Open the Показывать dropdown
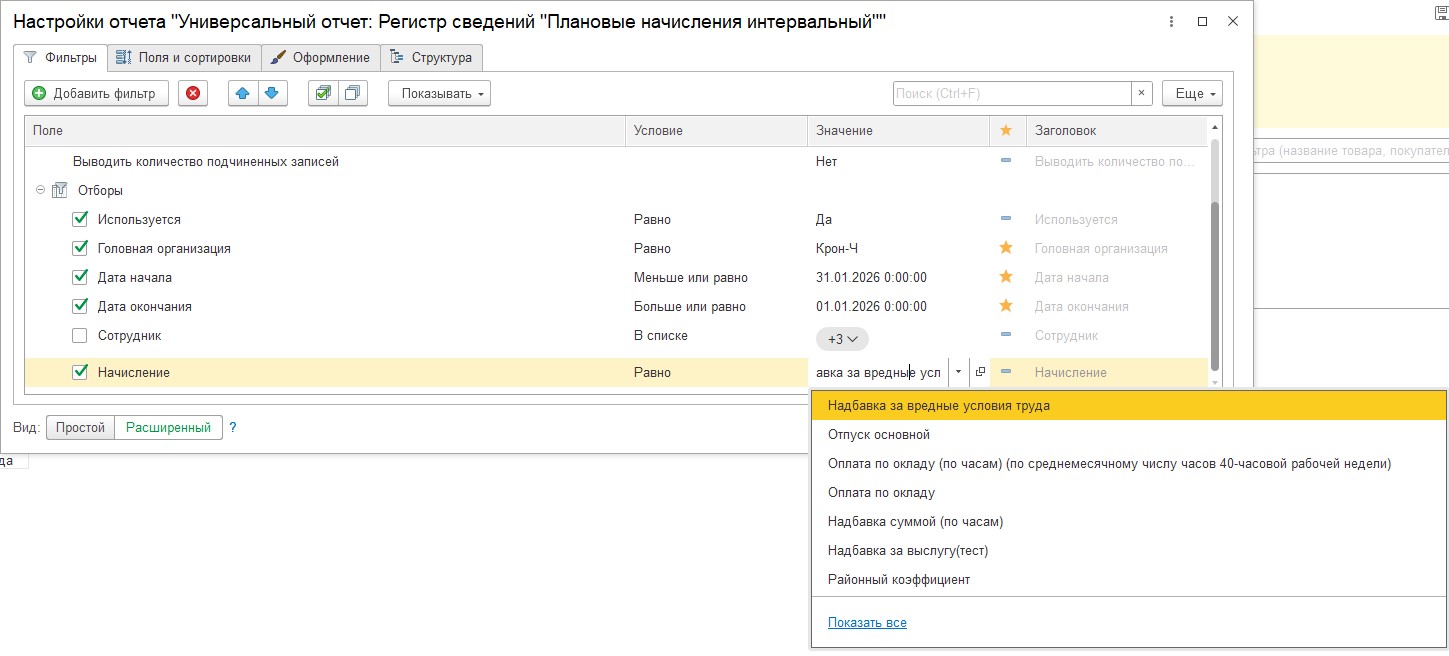This screenshot has width=1449, height=656. tap(439, 93)
